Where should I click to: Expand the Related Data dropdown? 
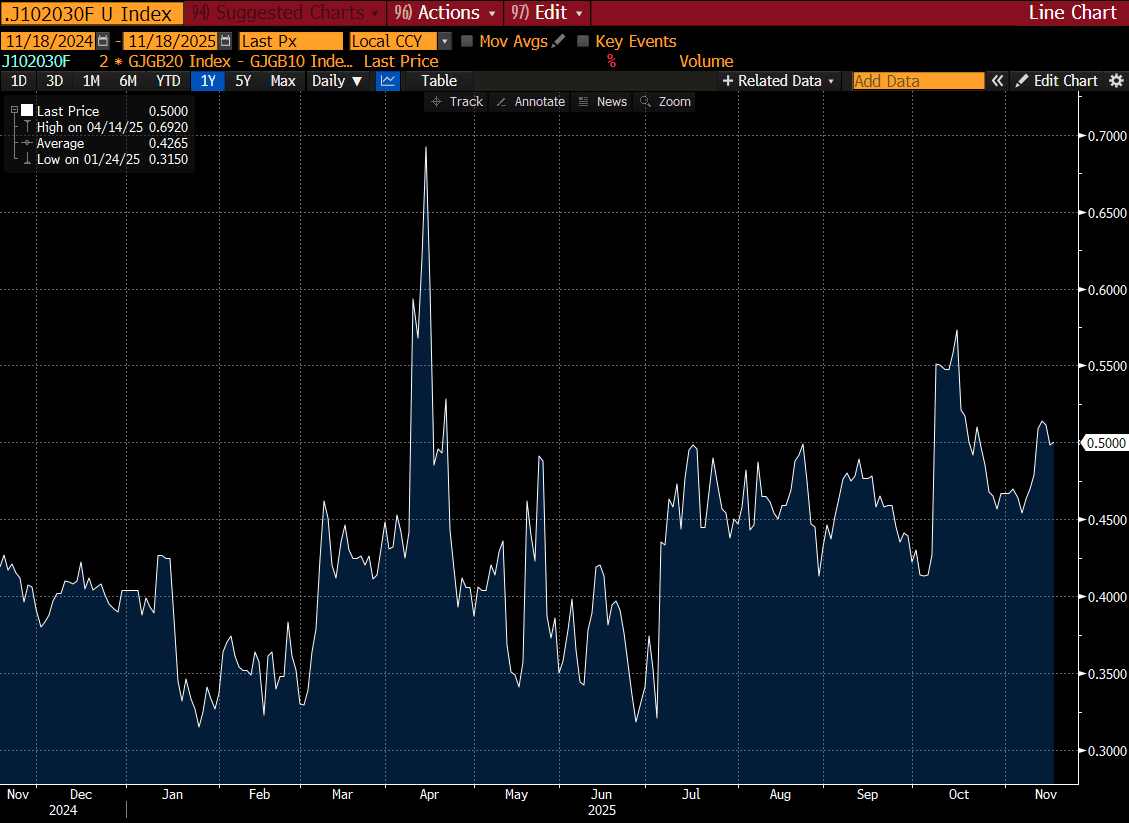tap(779, 81)
